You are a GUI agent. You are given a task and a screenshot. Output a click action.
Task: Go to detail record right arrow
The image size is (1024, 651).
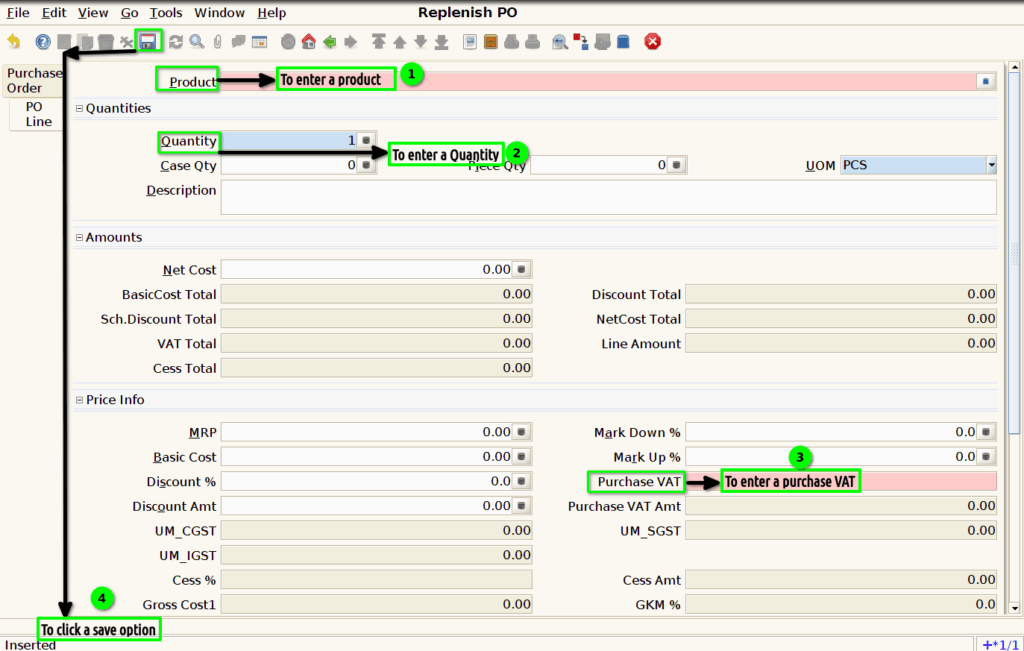click(x=351, y=42)
